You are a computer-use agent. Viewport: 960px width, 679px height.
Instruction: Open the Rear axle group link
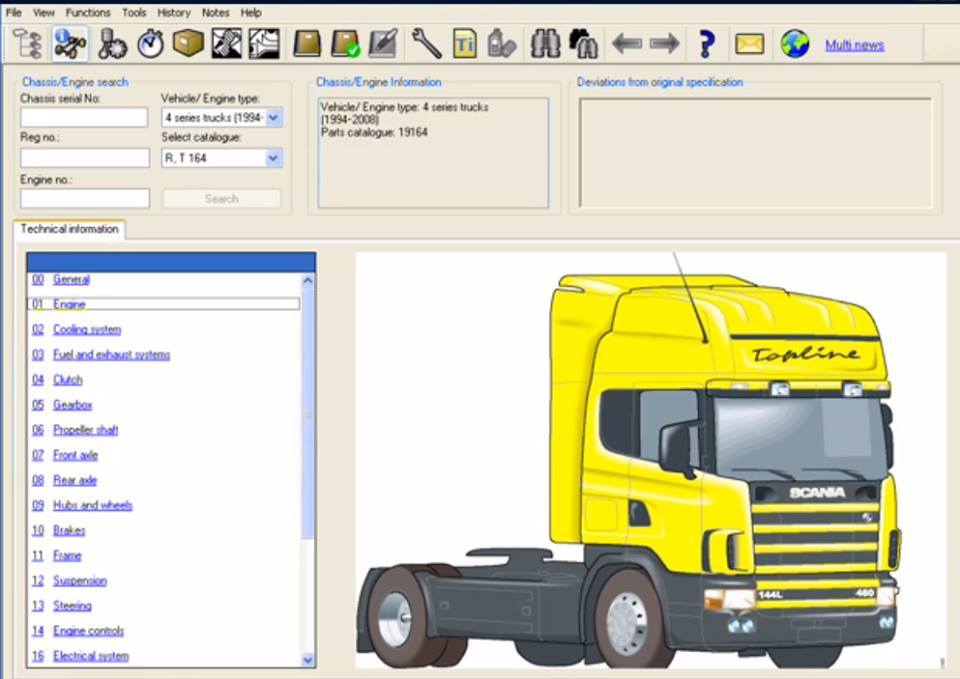point(75,480)
